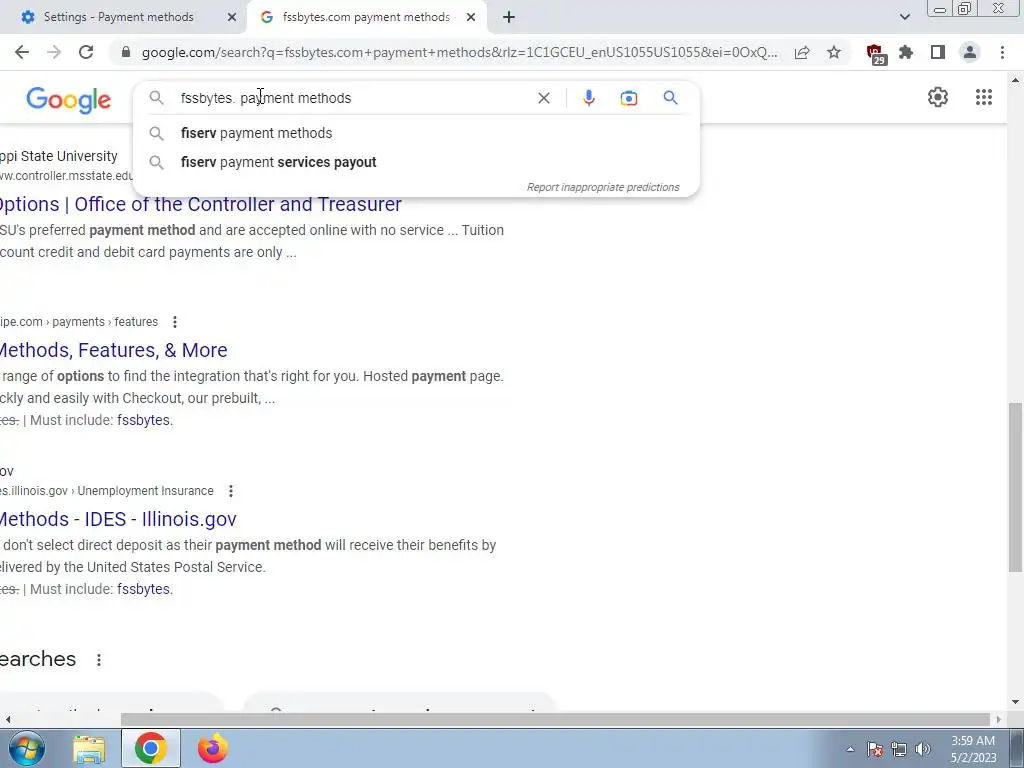
Task: Start voice search with the microphone
Action: tap(588, 98)
